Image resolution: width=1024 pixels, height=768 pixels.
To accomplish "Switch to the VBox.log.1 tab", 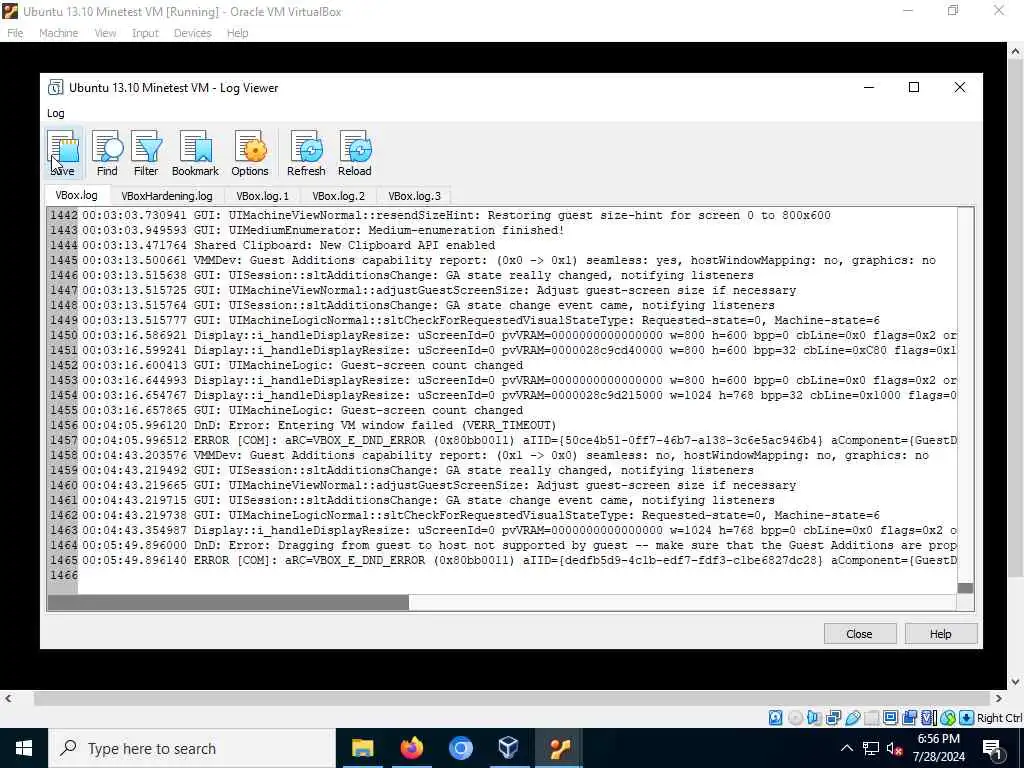I will [263, 196].
